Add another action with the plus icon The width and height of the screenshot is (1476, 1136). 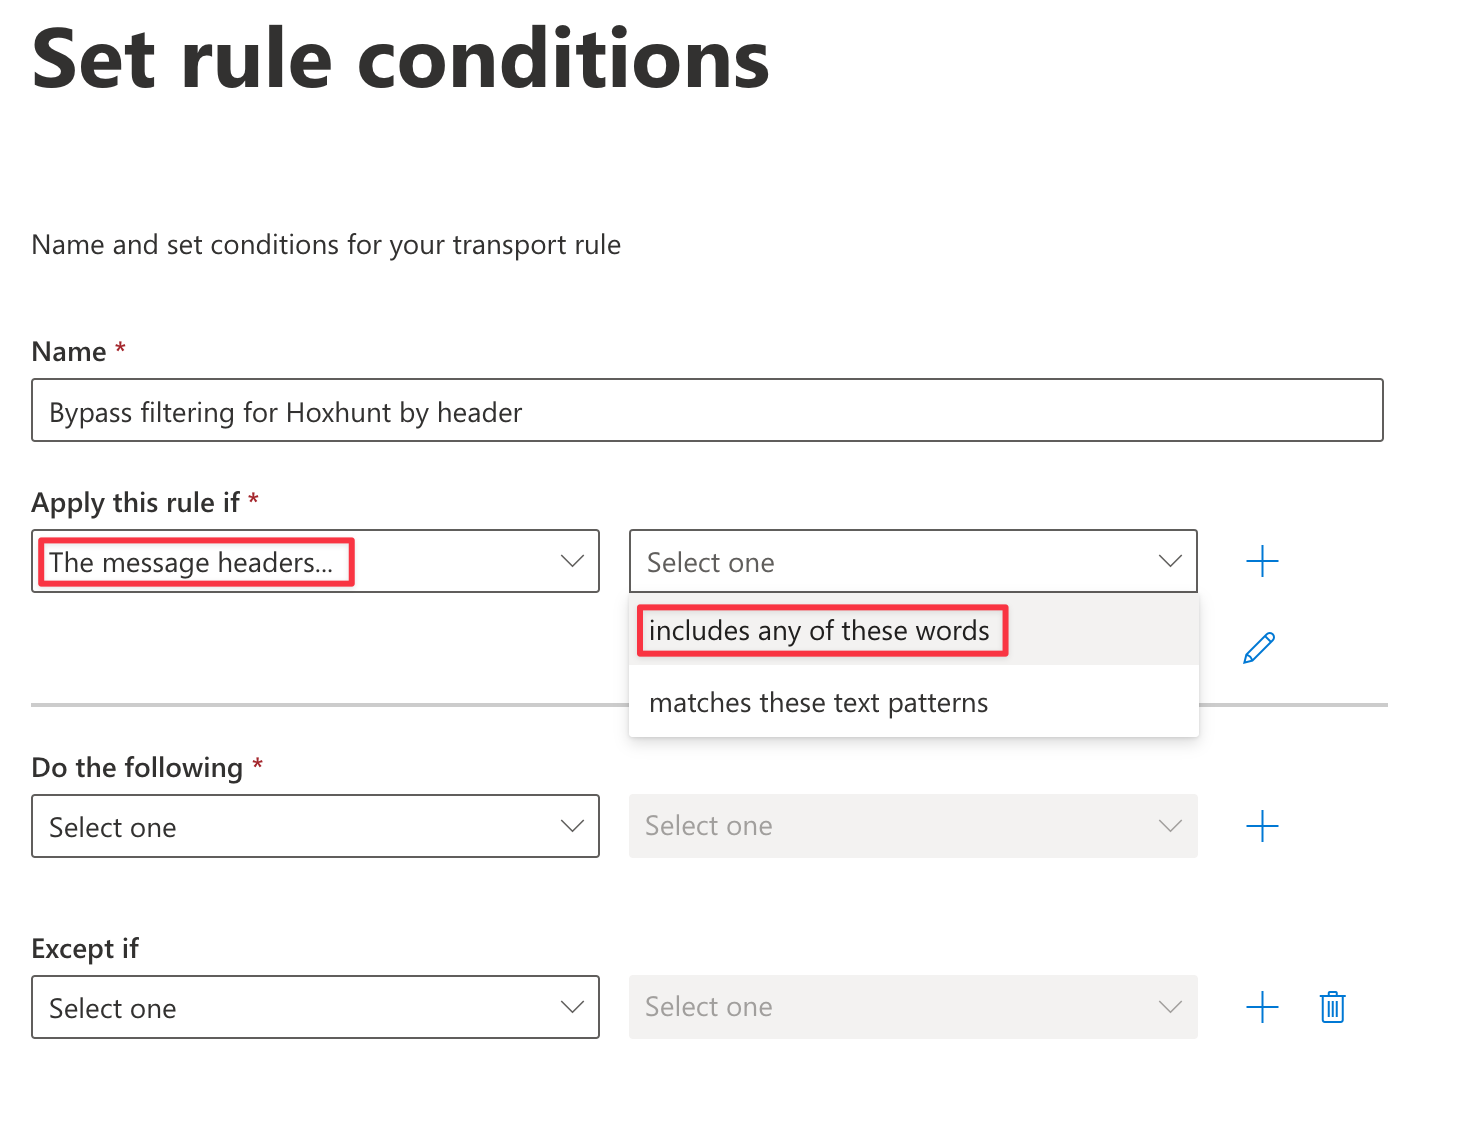pos(1262,826)
